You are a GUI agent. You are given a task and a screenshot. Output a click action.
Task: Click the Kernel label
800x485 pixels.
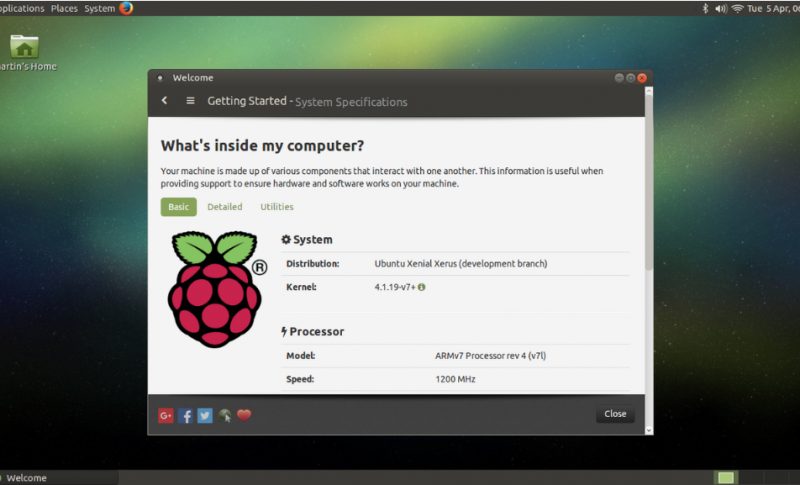point(301,287)
